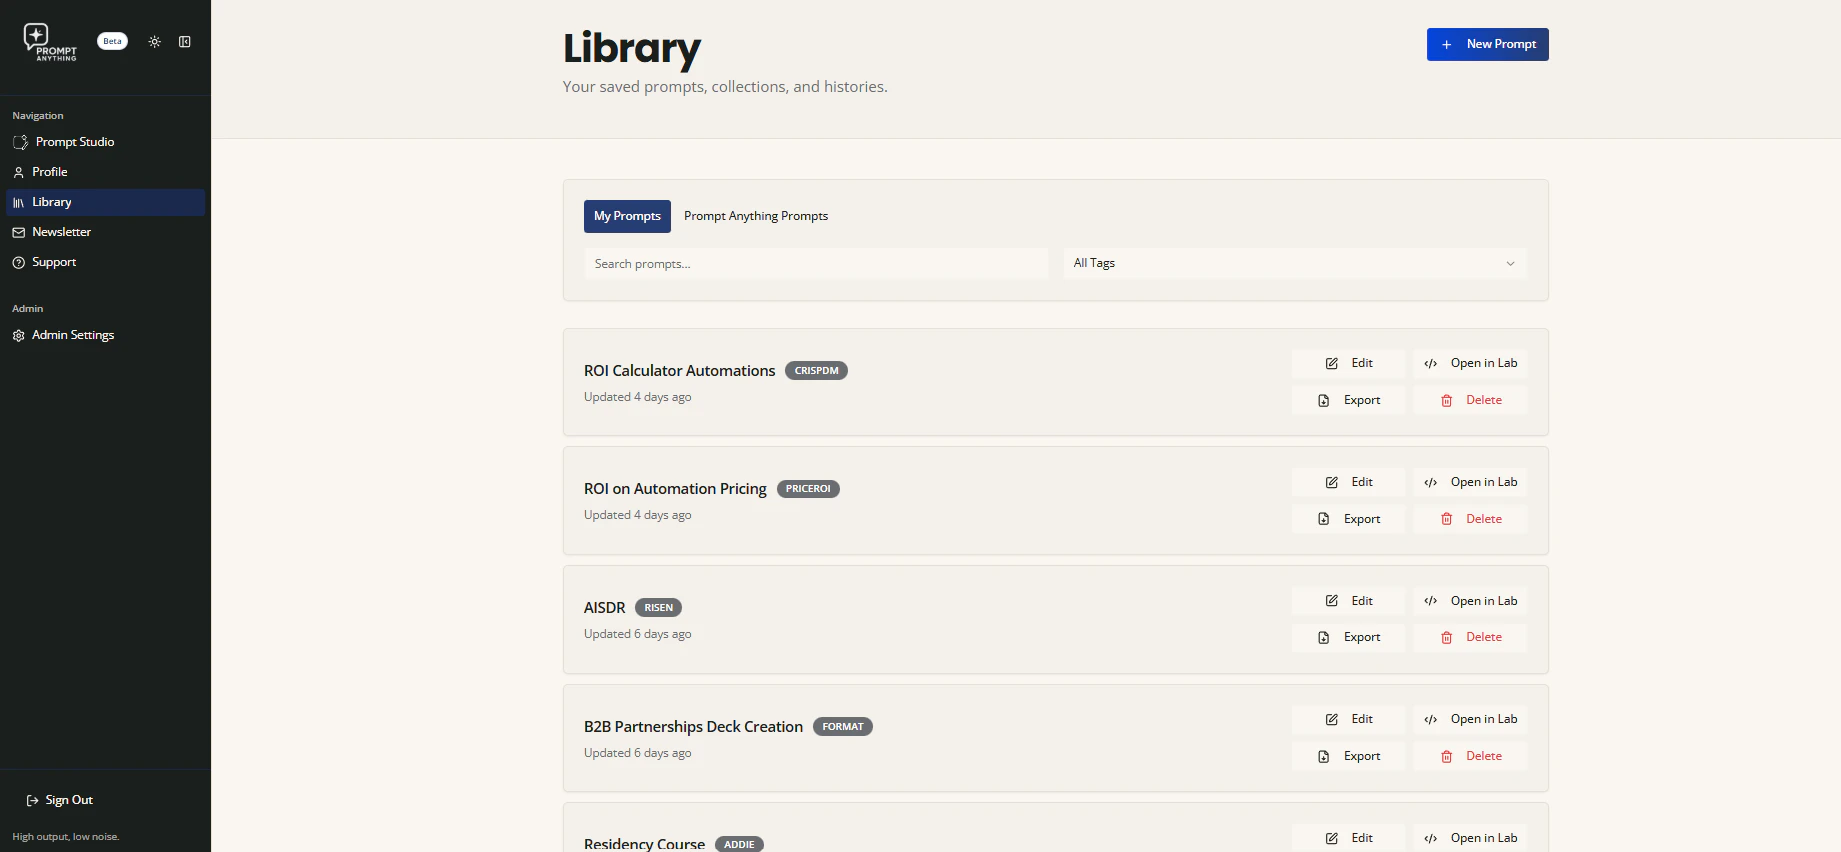Export the AISDR prompt
This screenshot has height=852, width=1841.
pos(1348,637)
